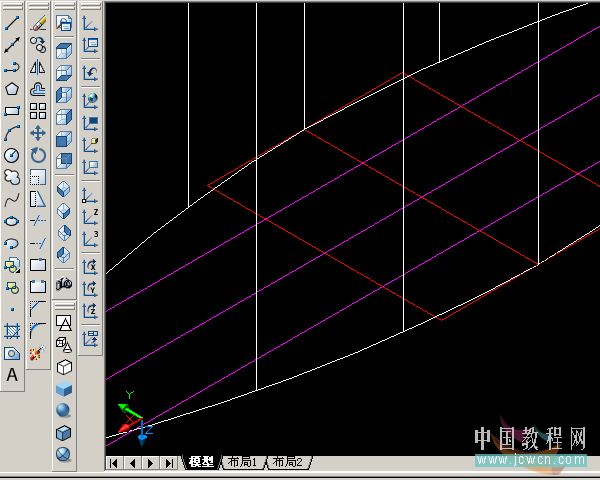Select the Break at Point tool
This screenshot has width=600, height=480.
(x=38, y=265)
